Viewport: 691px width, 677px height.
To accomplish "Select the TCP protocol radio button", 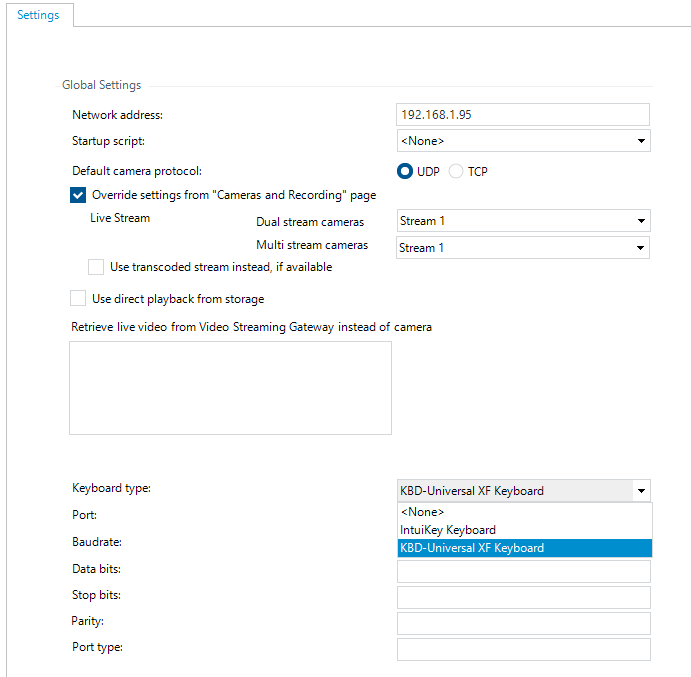I will [x=456, y=171].
